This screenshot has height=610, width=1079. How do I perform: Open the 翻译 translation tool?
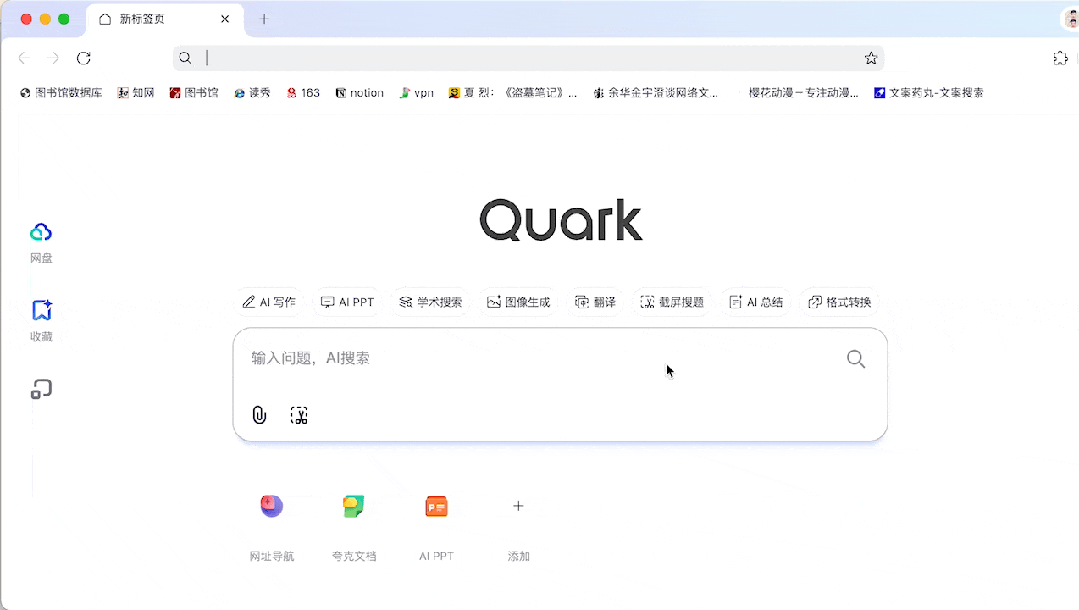click(595, 301)
